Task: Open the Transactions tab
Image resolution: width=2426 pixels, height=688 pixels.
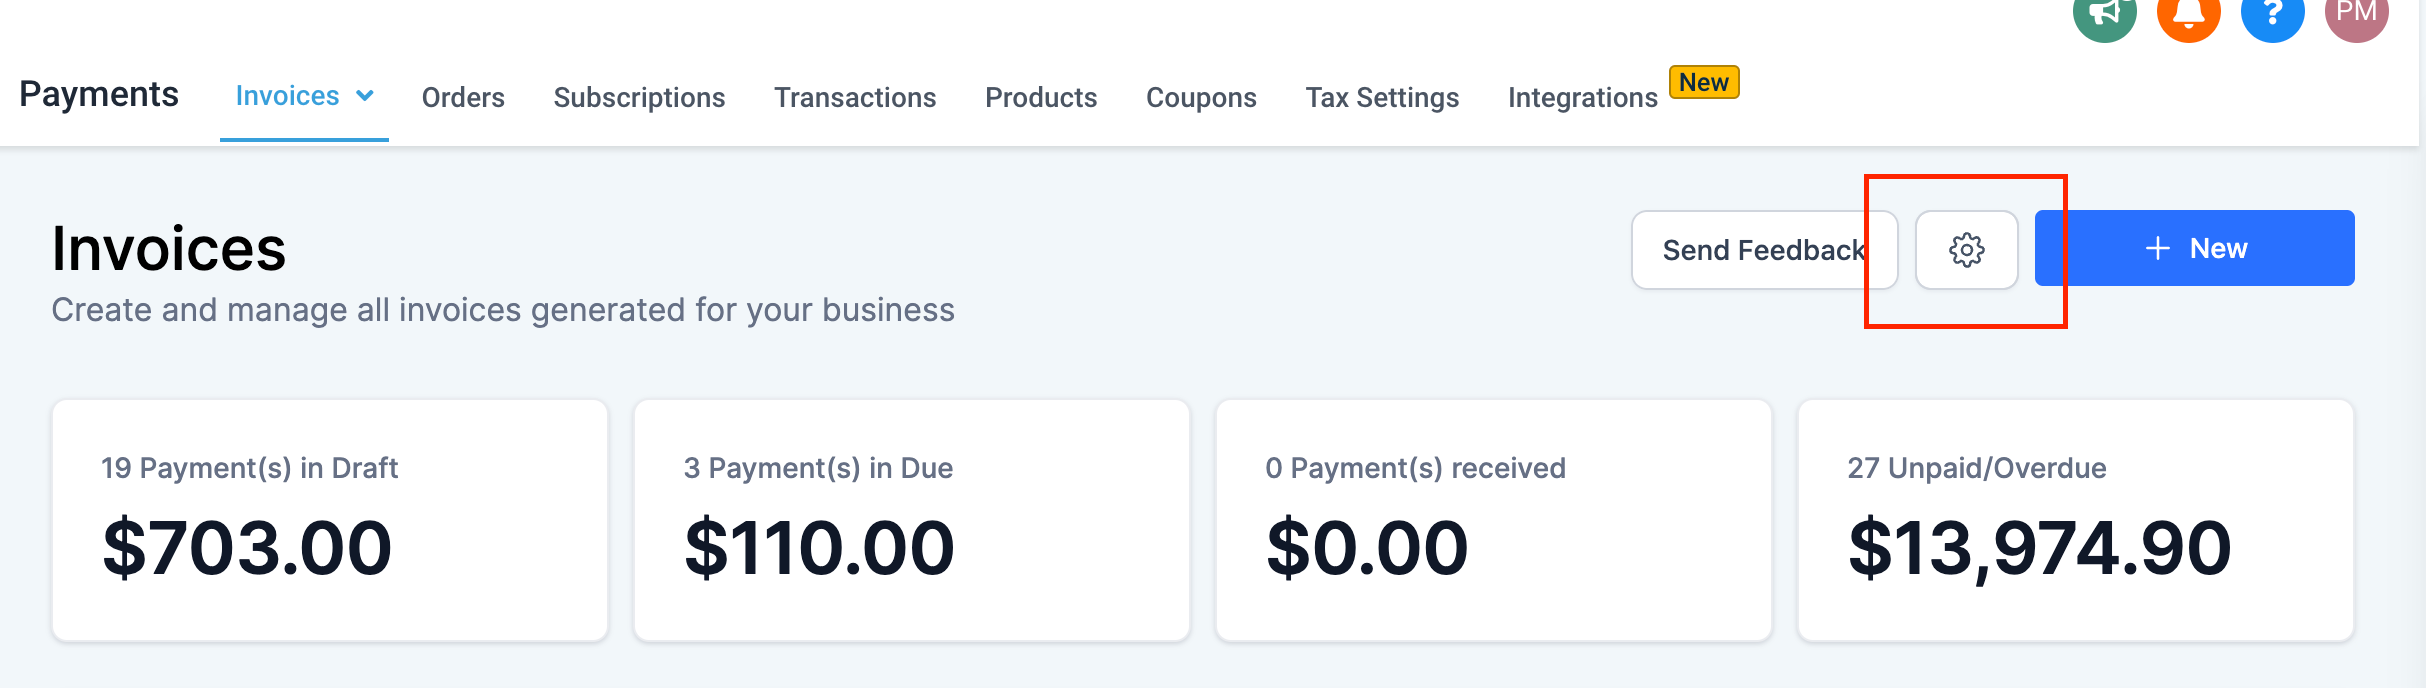Action: [855, 97]
